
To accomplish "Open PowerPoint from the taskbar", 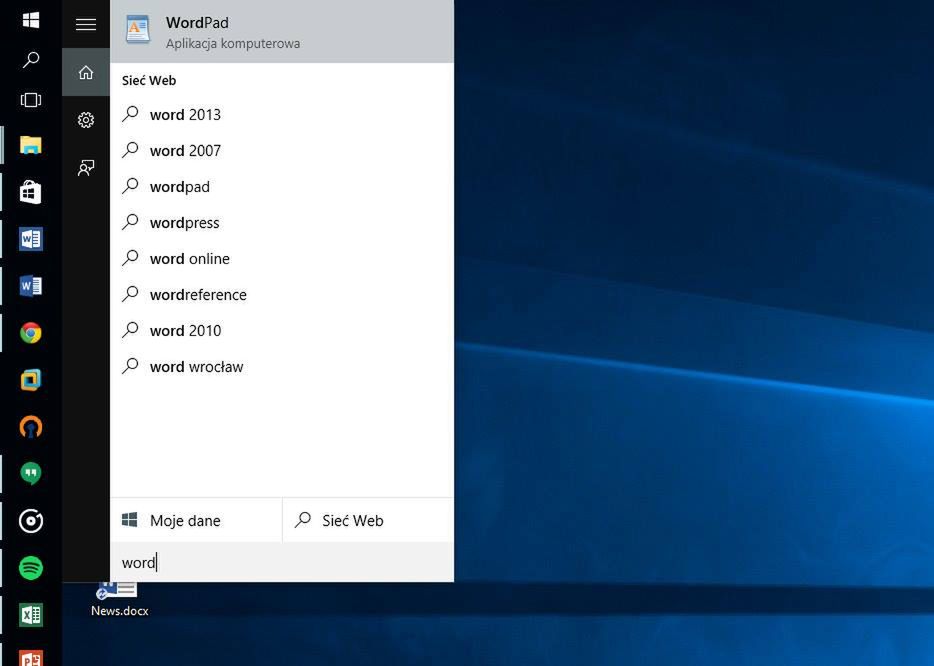I will (31, 658).
